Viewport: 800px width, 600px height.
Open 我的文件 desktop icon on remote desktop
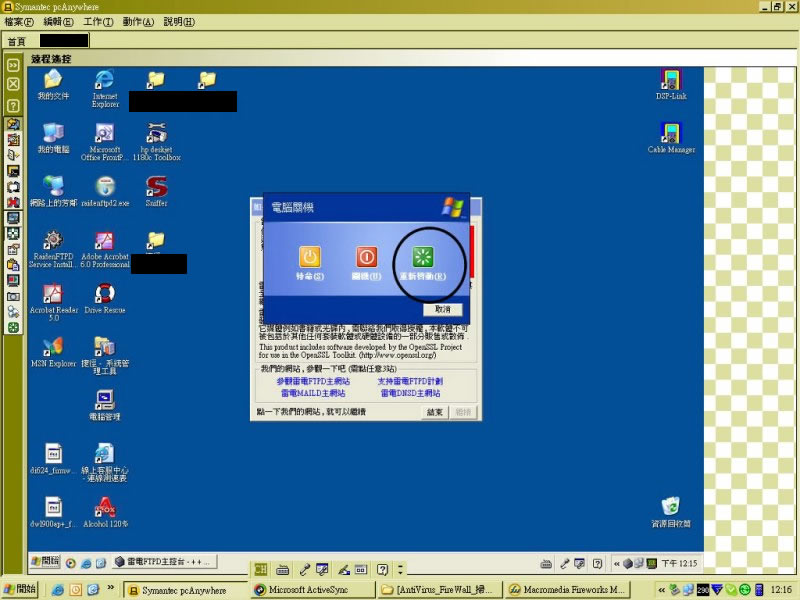tap(53, 85)
